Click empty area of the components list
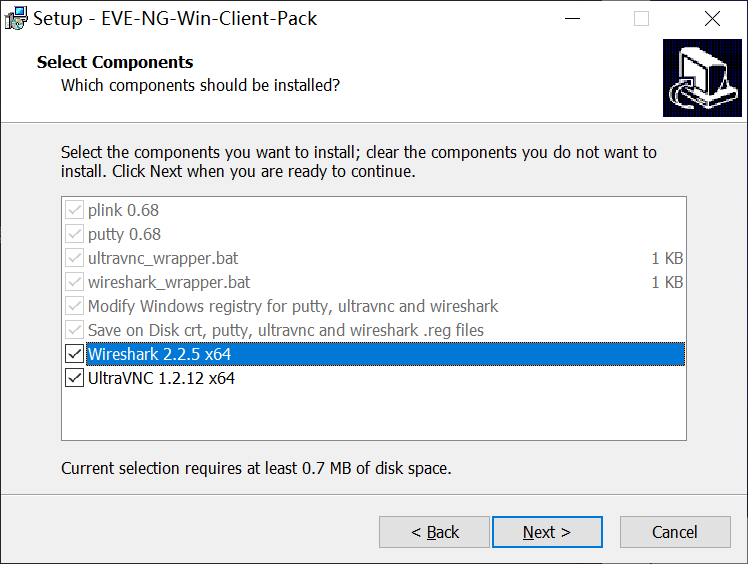748x564 pixels. tap(370, 415)
